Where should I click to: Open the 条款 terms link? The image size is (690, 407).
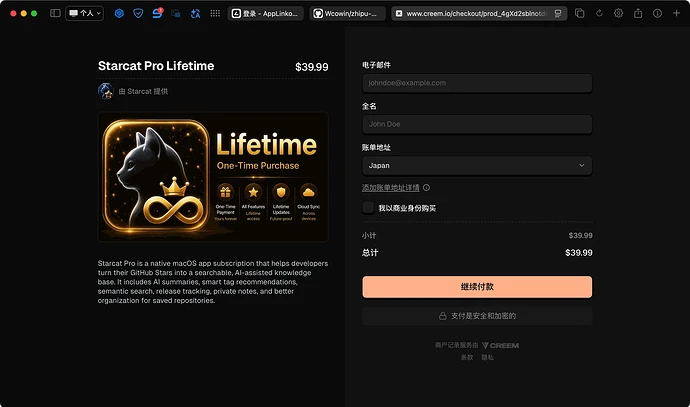pos(467,357)
